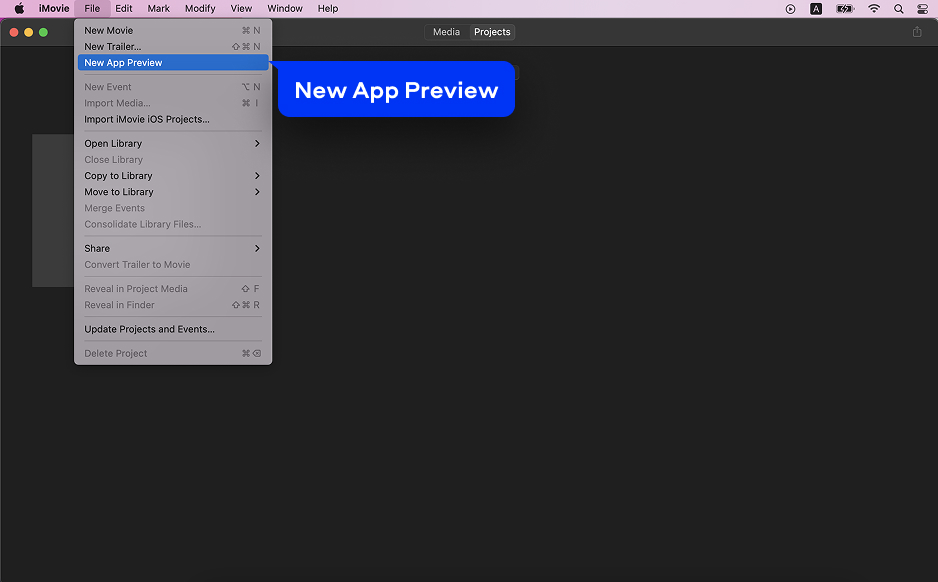This screenshot has height=582, width=938.
Task: Expand the Share submenu
Action: point(173,248)
